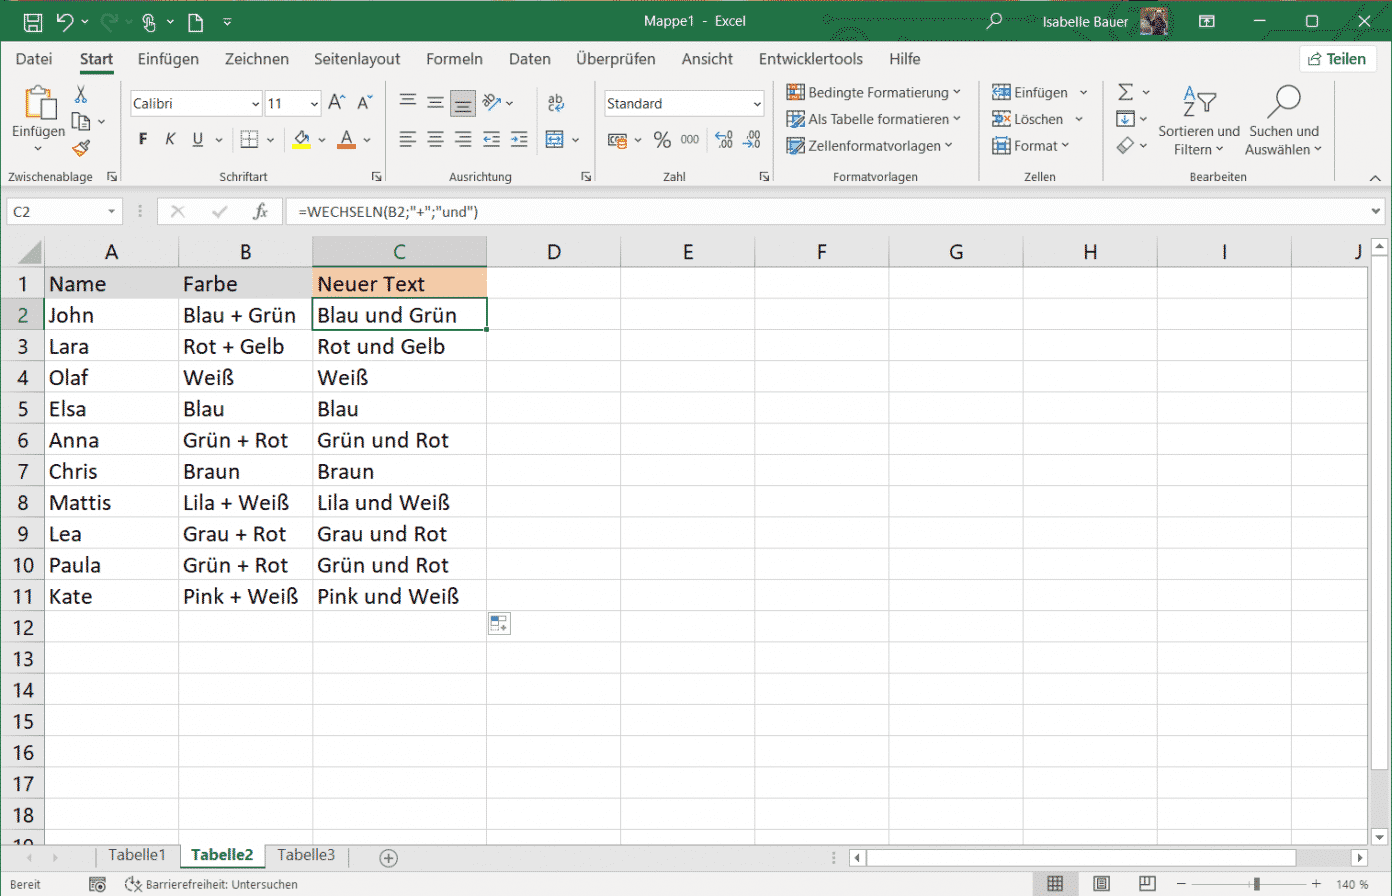The height and width of the screenshot is (896, 1392).
Task: Apply percent format using the % icon
Action: coord(662,140)
